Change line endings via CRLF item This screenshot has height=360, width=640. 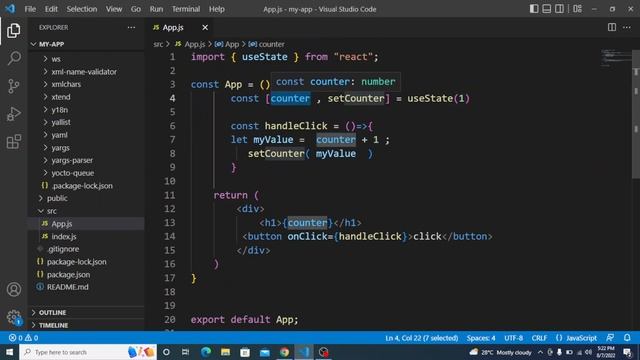pyautogui.click(x=539, y=338)
